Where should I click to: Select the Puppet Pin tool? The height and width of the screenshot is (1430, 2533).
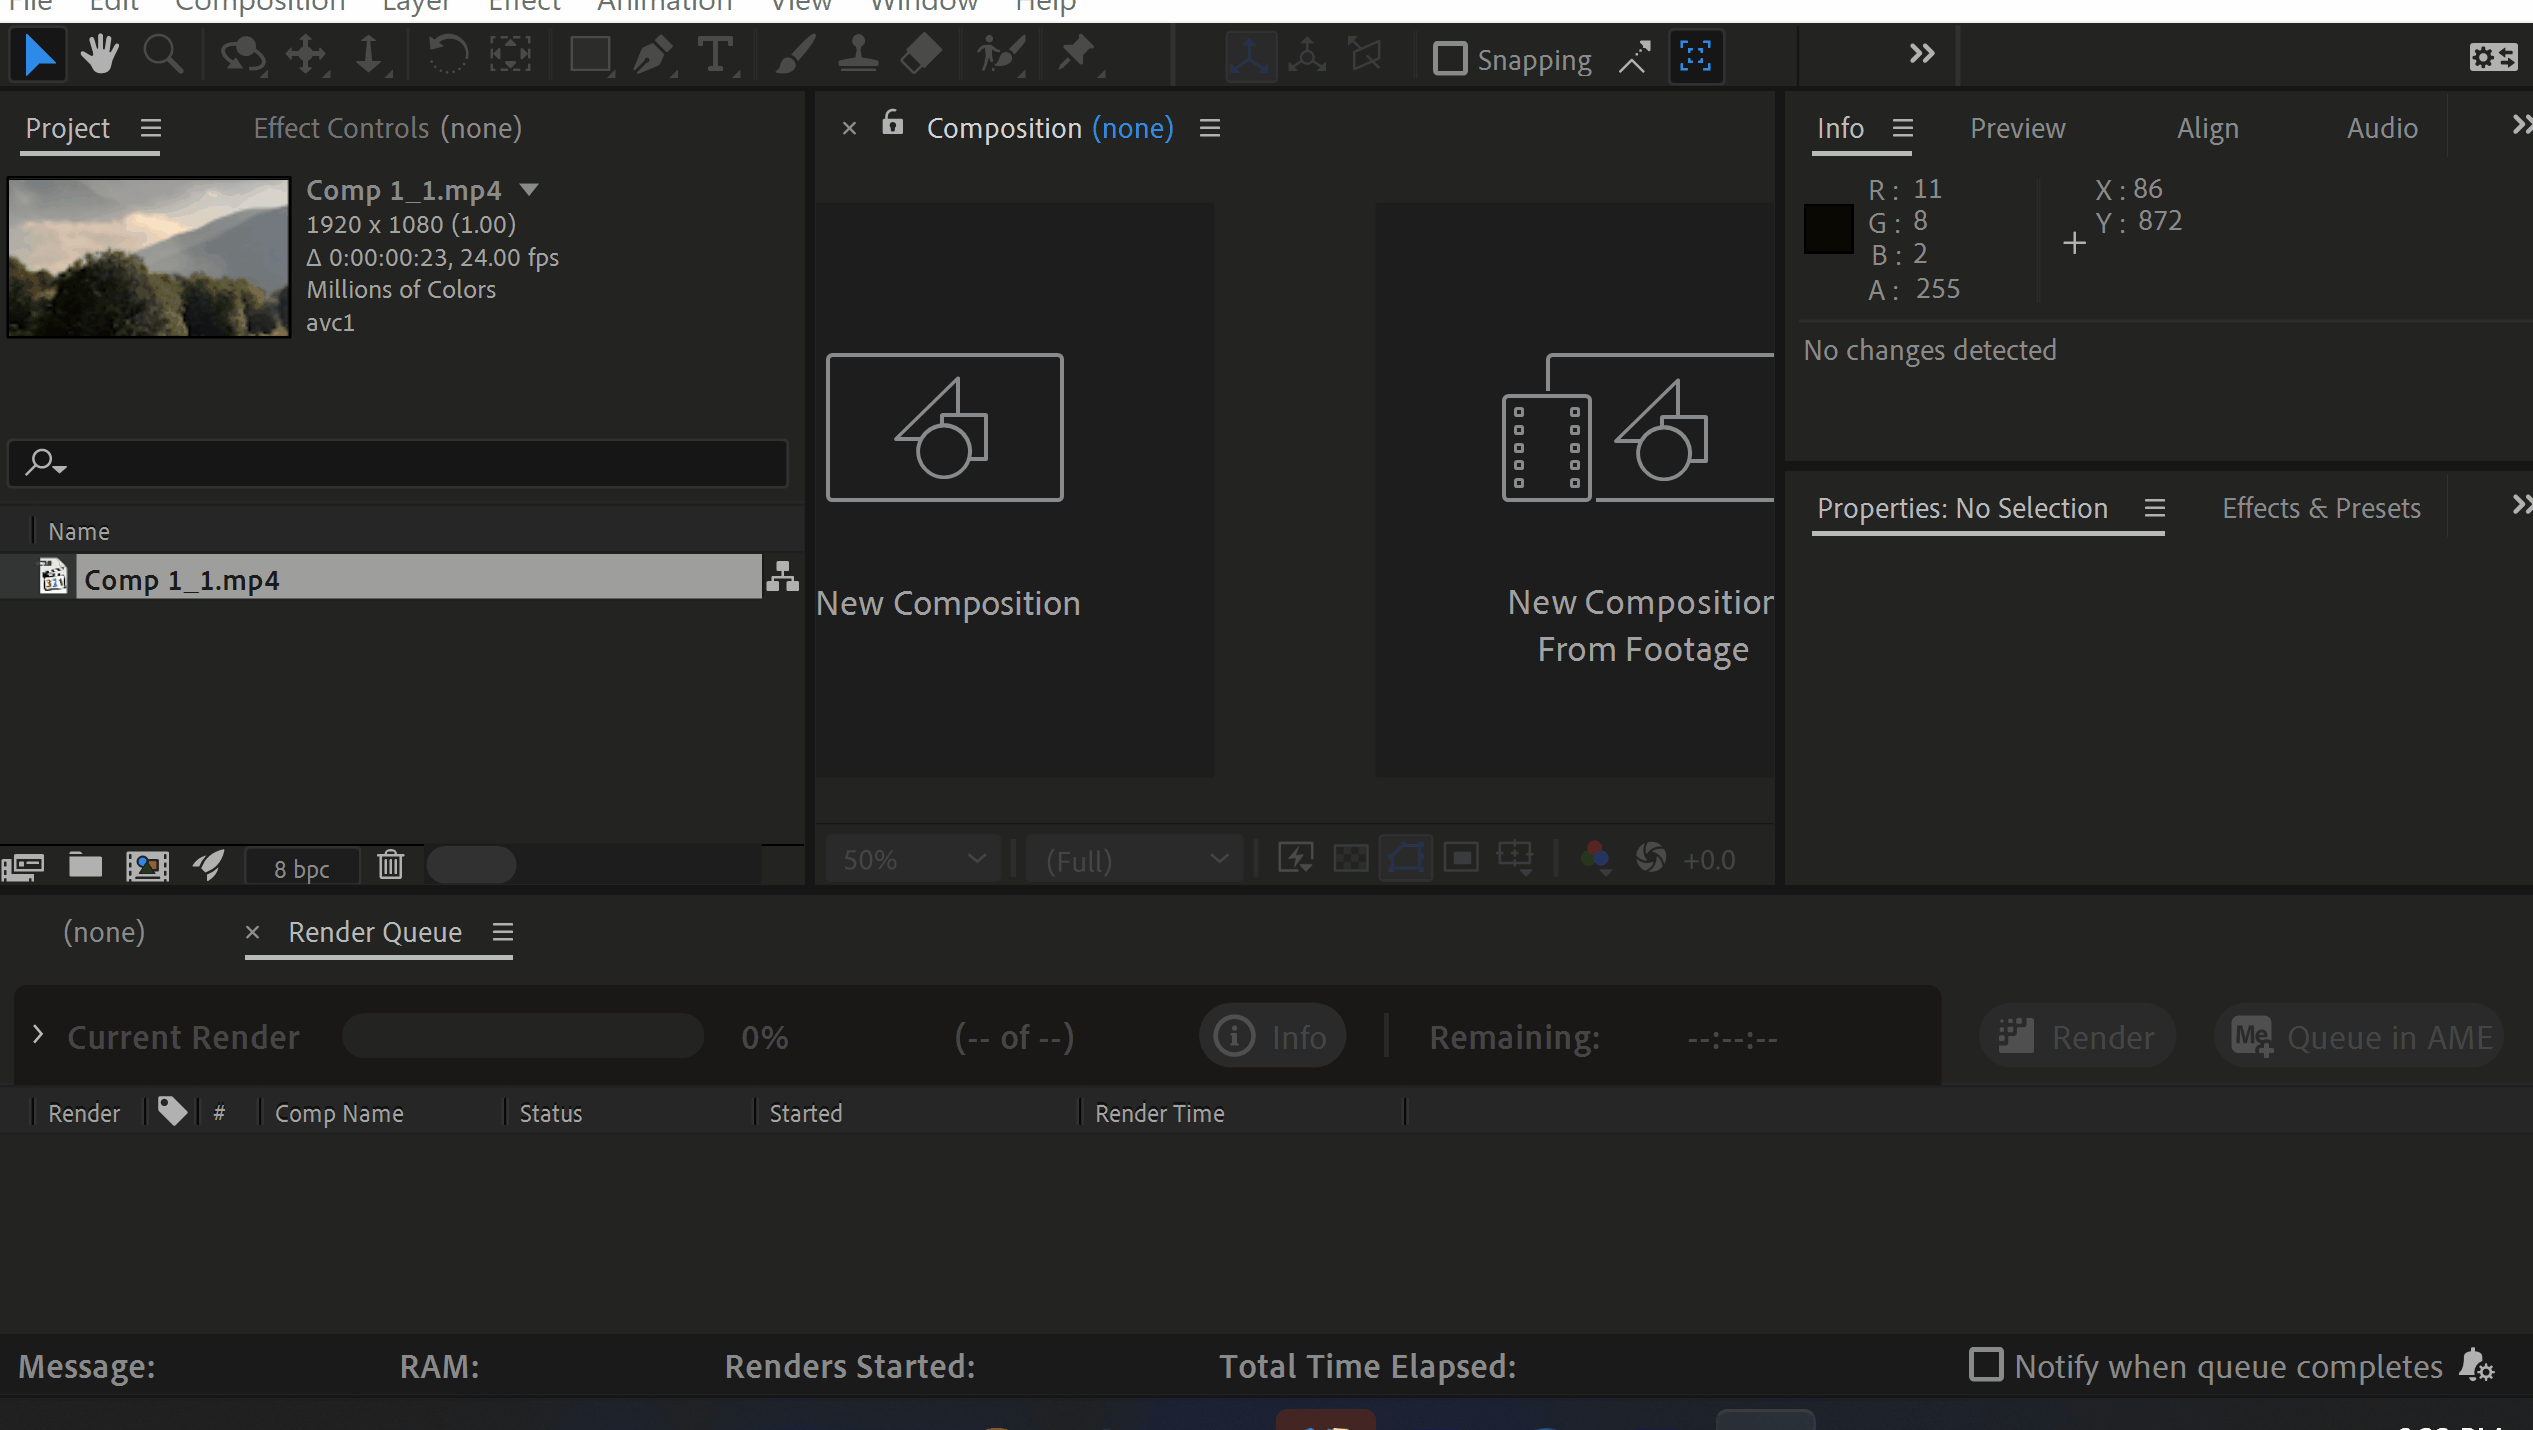[x=1077, y=53]
